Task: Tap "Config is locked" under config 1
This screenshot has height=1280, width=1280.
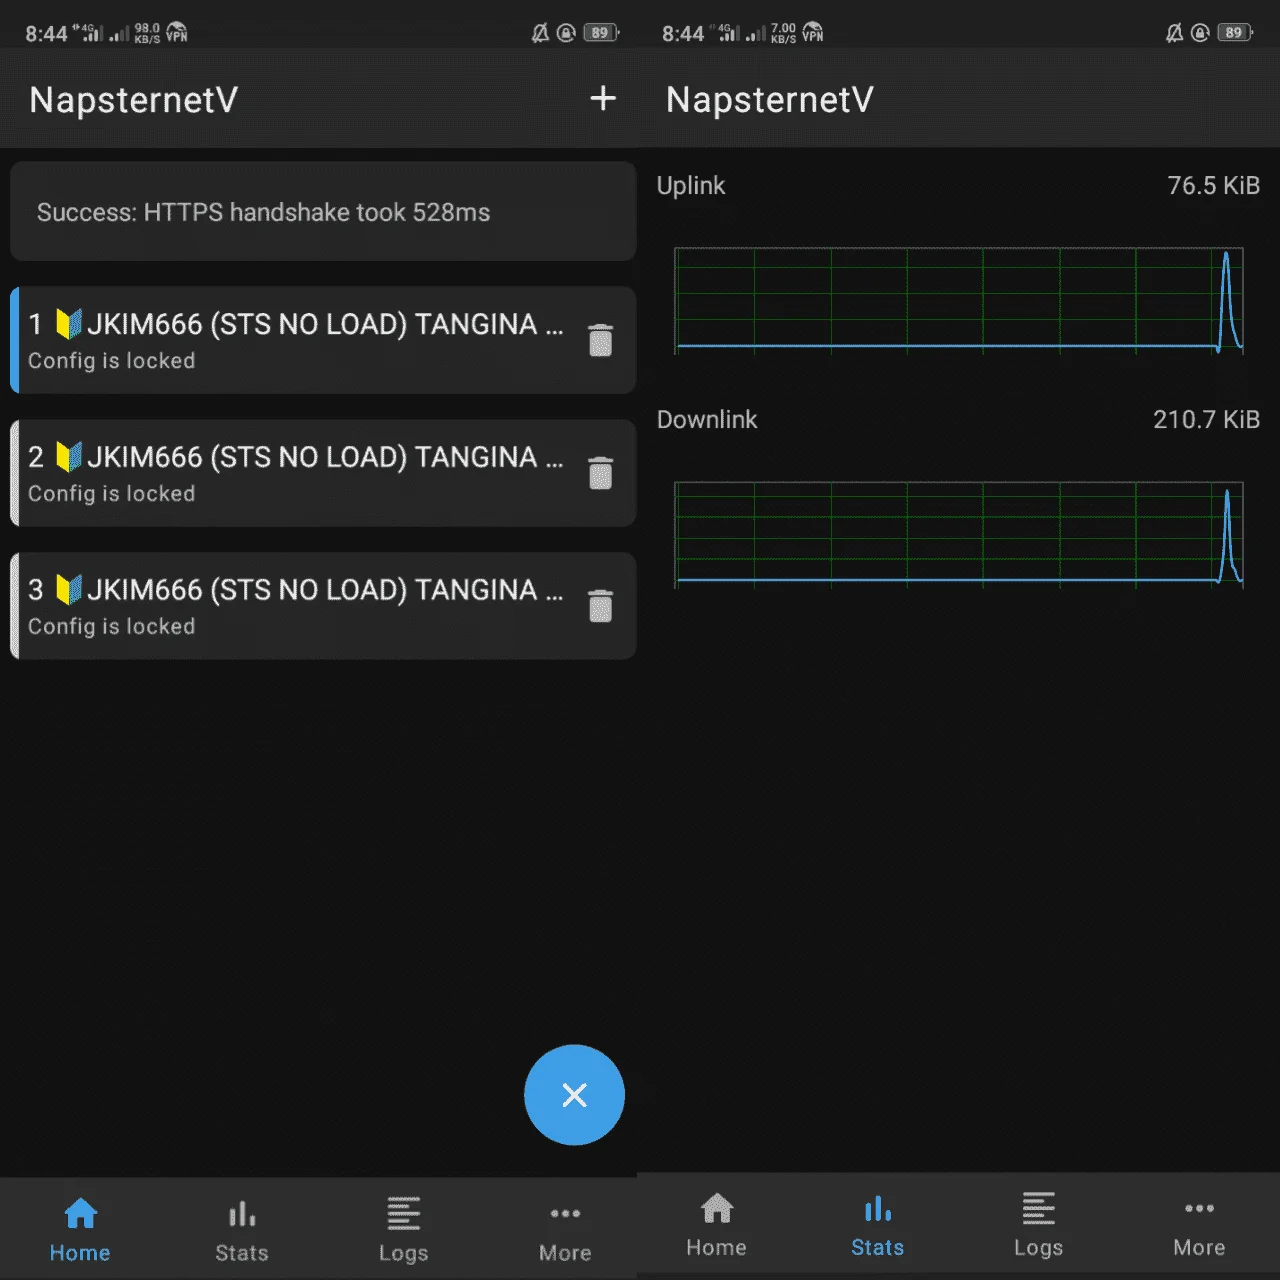Action: pos(111,361)
